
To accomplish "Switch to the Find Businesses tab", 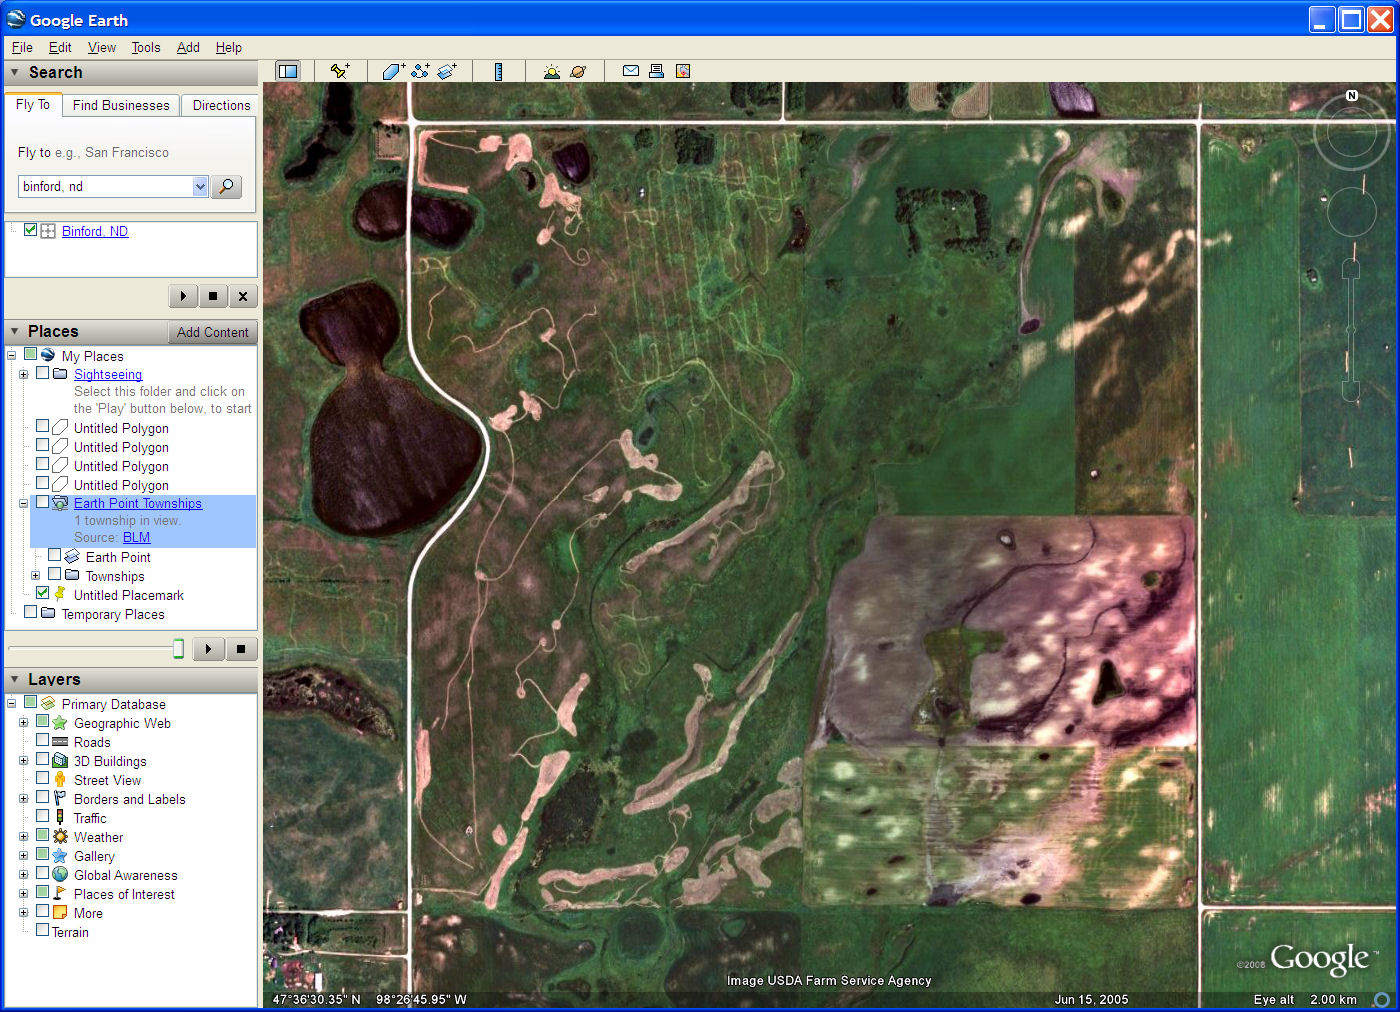I will point(121,105).
